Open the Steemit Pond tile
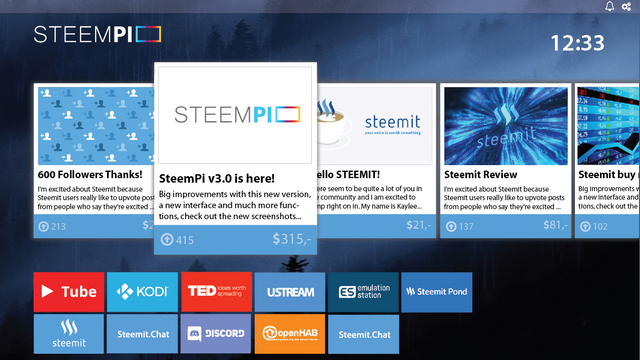The height and width of the screenshot is (360, 640). click(x=437, y=292)
